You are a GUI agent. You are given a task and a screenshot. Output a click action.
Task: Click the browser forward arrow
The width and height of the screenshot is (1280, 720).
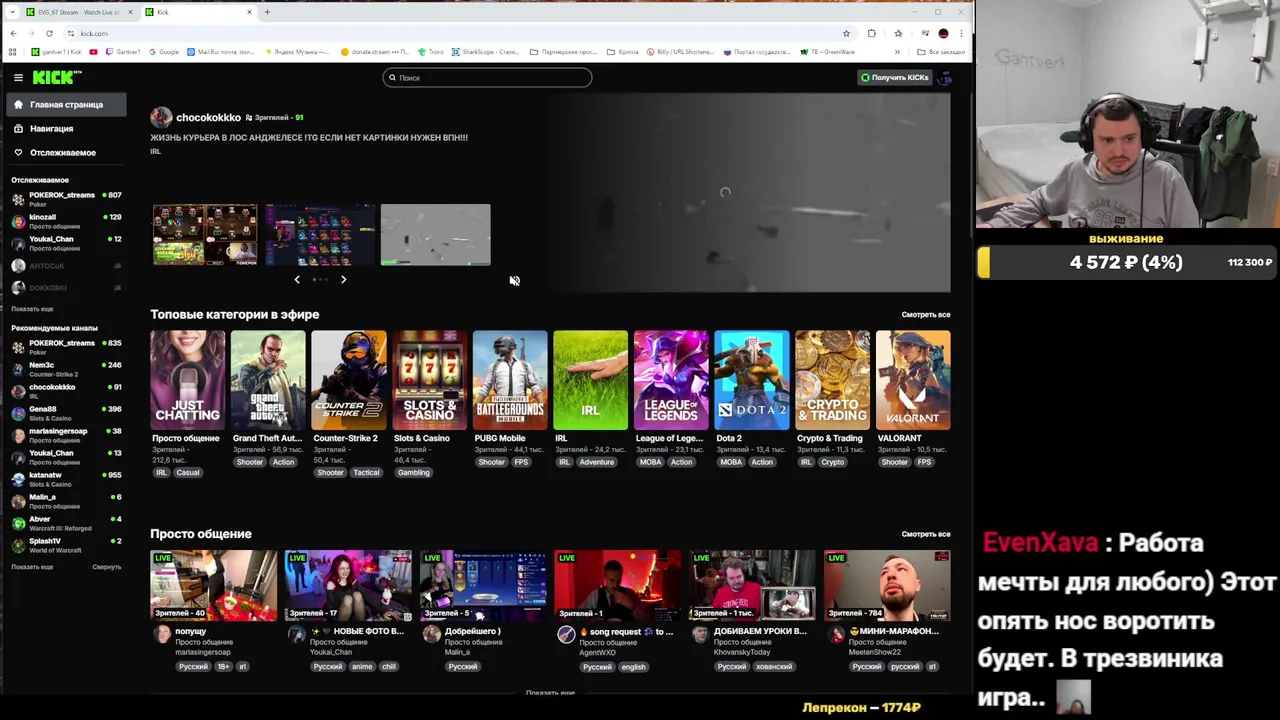point(31,33)
